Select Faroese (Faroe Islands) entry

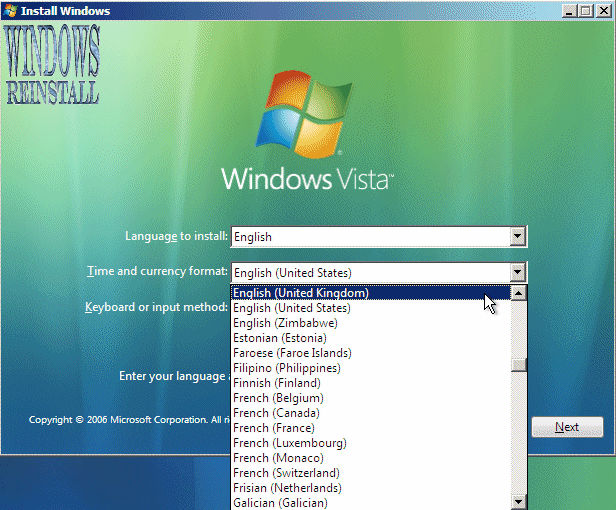[292, 353]
